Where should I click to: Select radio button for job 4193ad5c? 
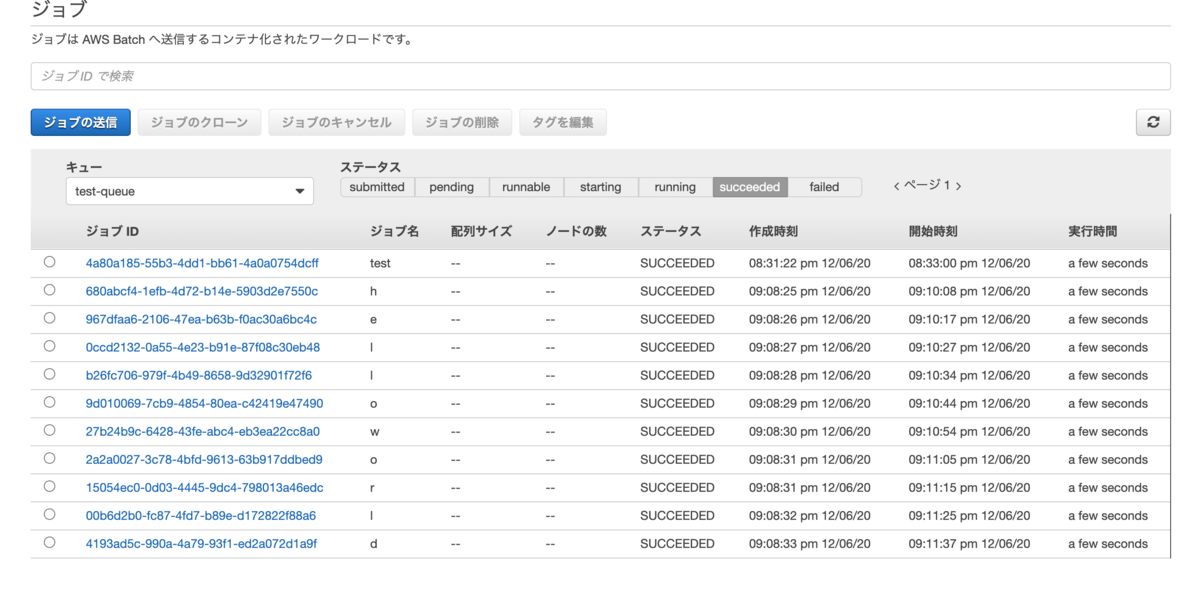49,542
